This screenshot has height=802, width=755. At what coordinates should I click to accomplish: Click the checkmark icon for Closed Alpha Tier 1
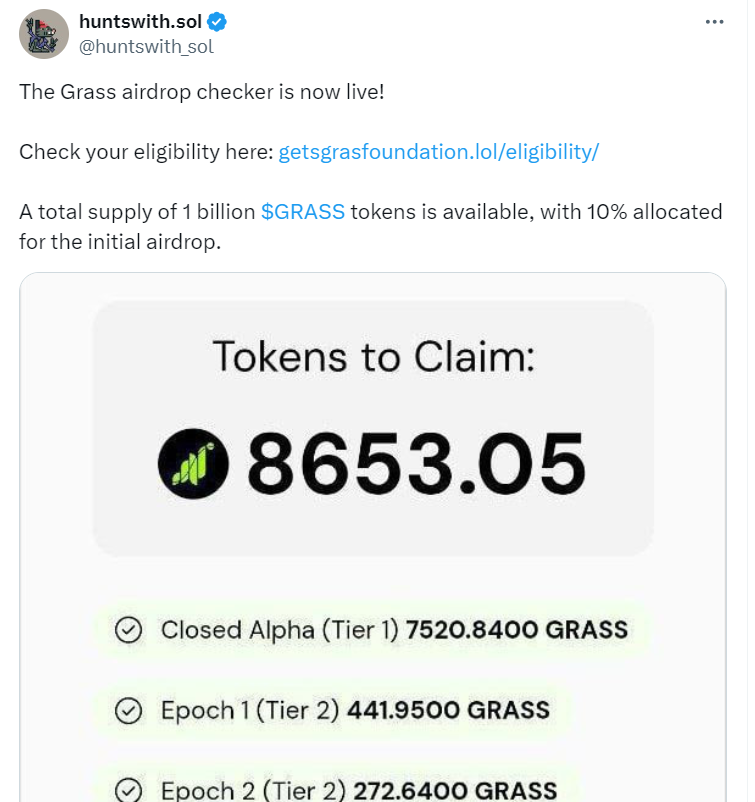tap(127, 630)
